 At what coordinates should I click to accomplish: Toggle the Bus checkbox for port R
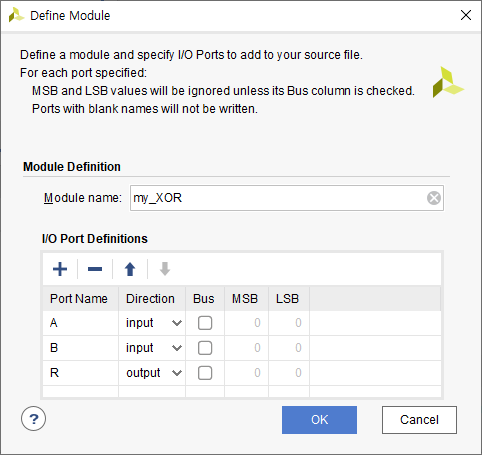coord(205,373)
